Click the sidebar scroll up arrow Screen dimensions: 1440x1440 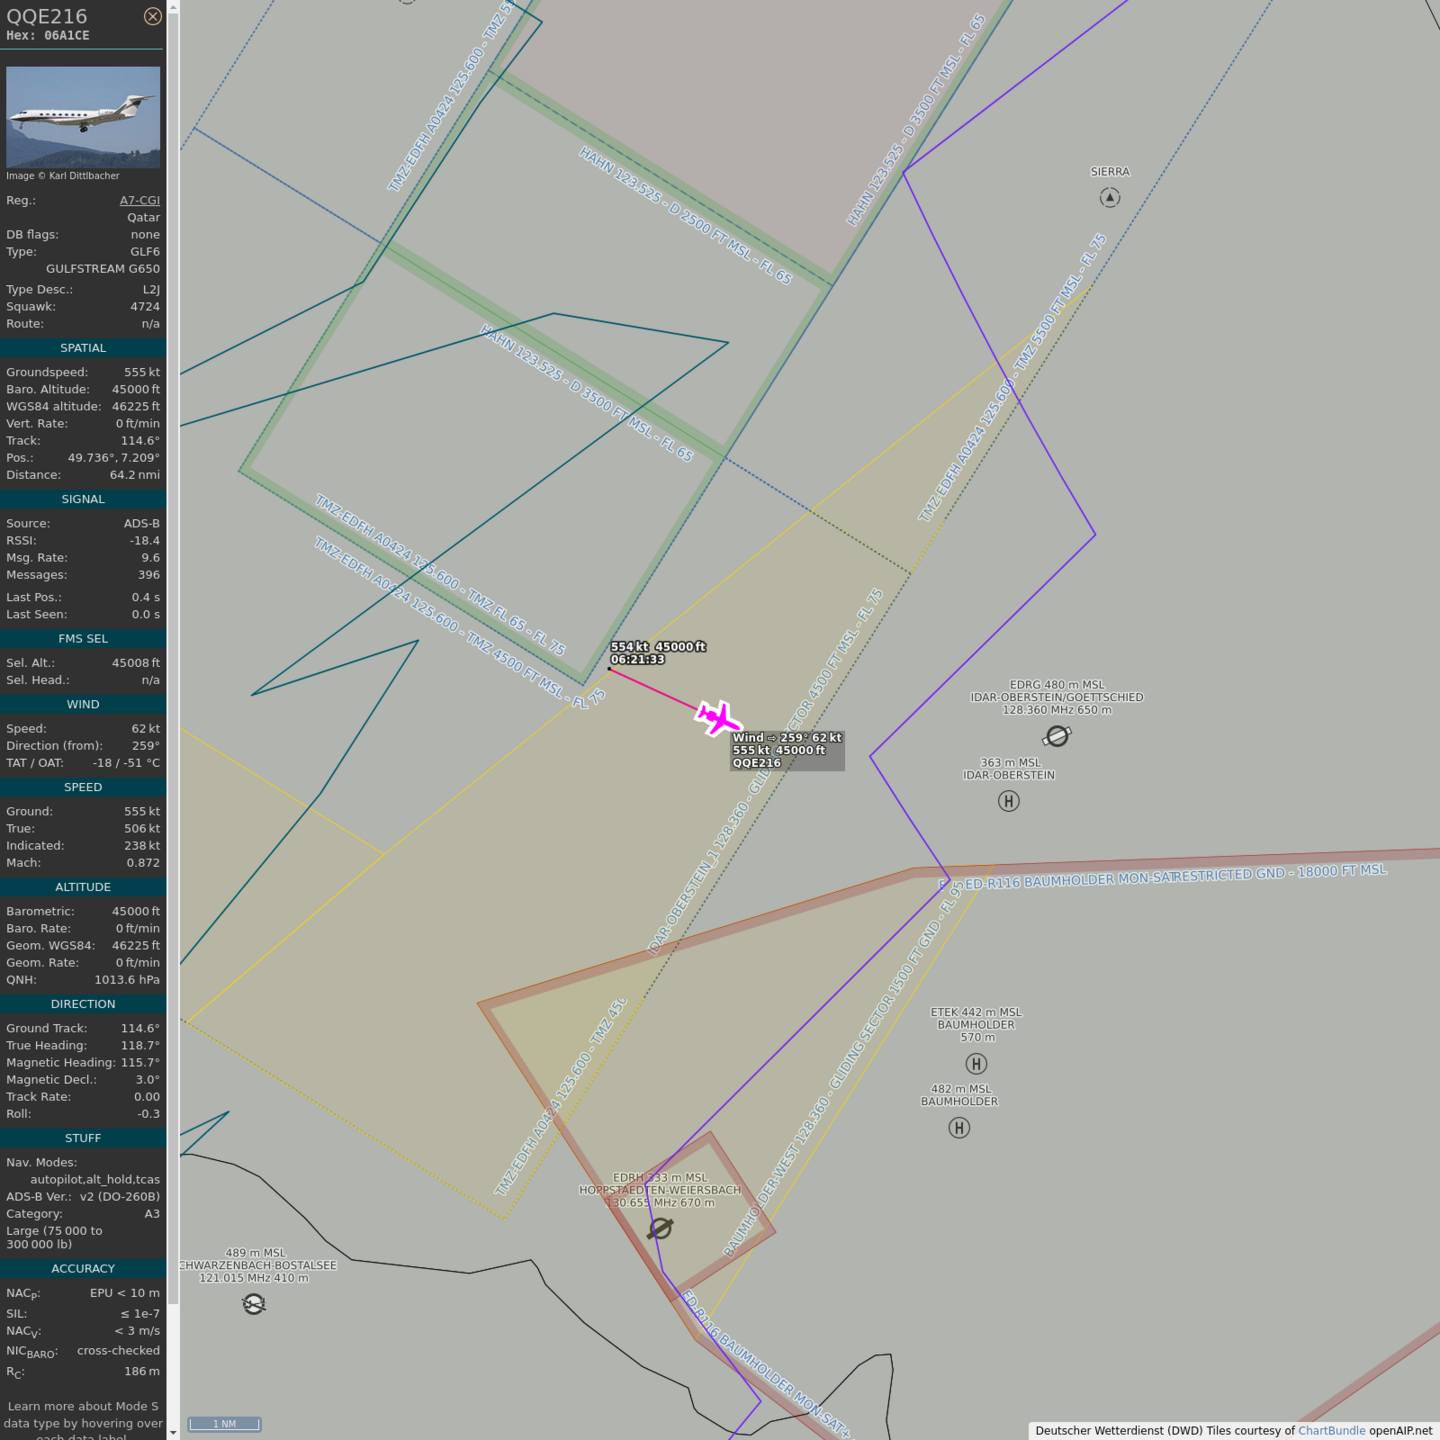(x=173, y=7)
